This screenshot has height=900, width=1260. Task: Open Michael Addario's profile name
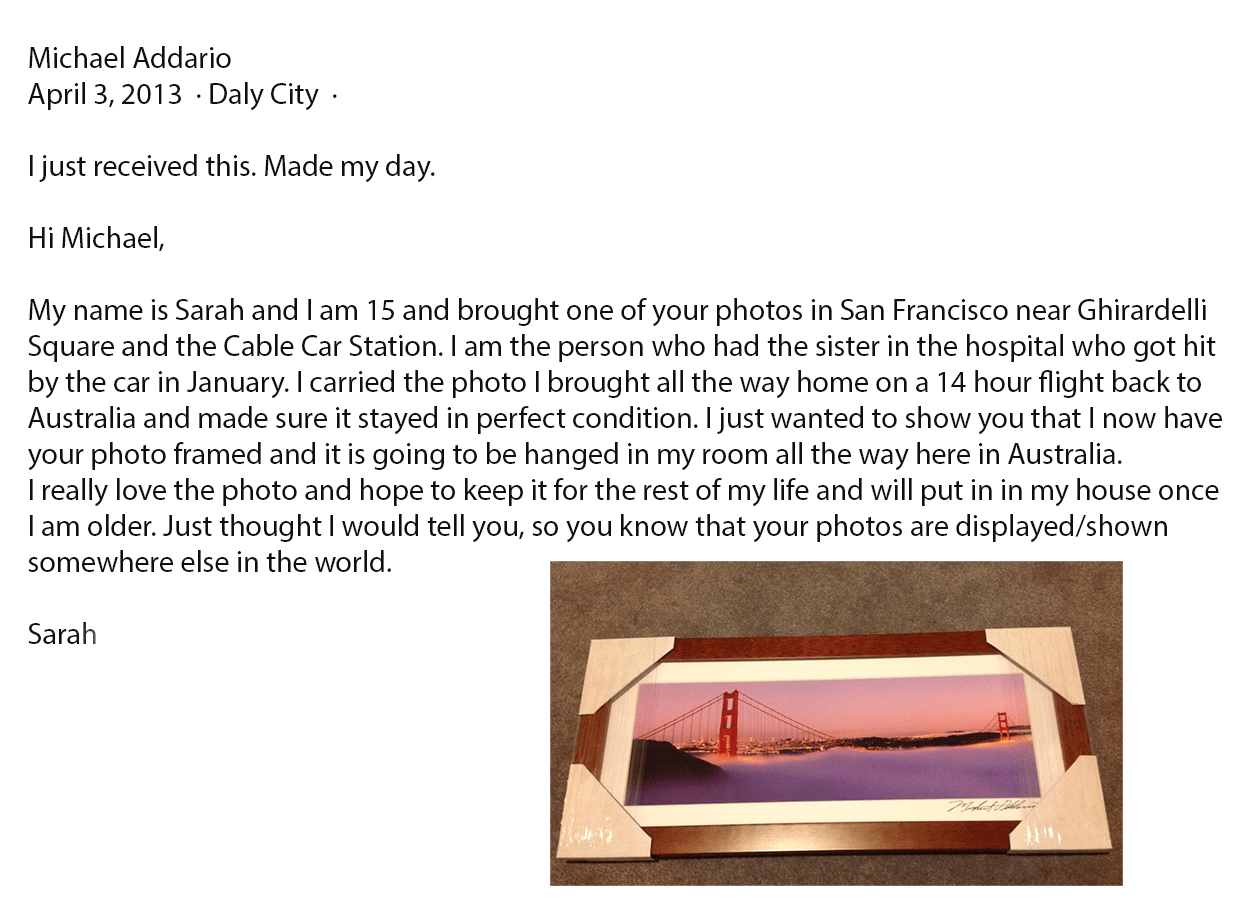coord(129,58)
